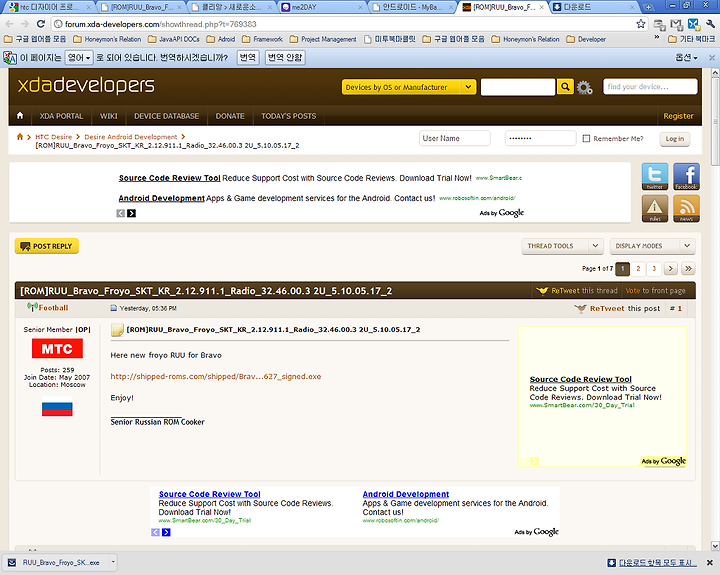Click the MTC avatar image
This screenshot has height=575, width=720.
click(57, 349)
